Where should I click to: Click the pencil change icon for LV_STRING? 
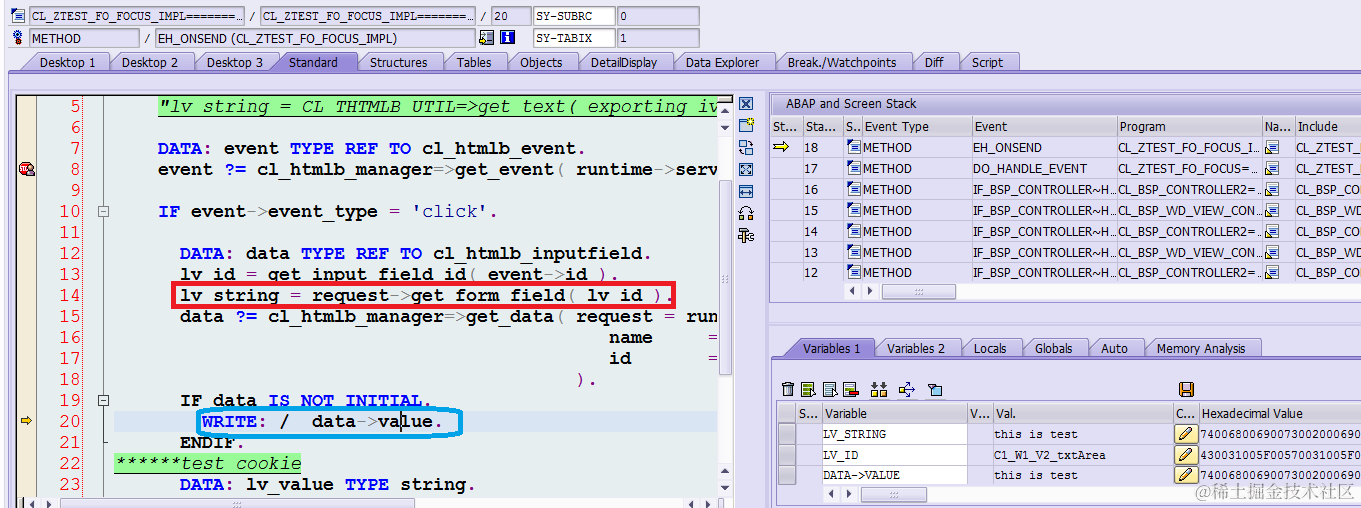(1185, 434)
